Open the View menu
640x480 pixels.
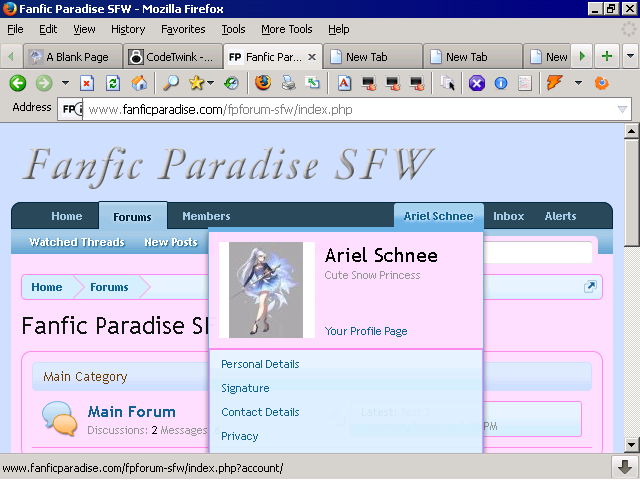pos(84,29)
